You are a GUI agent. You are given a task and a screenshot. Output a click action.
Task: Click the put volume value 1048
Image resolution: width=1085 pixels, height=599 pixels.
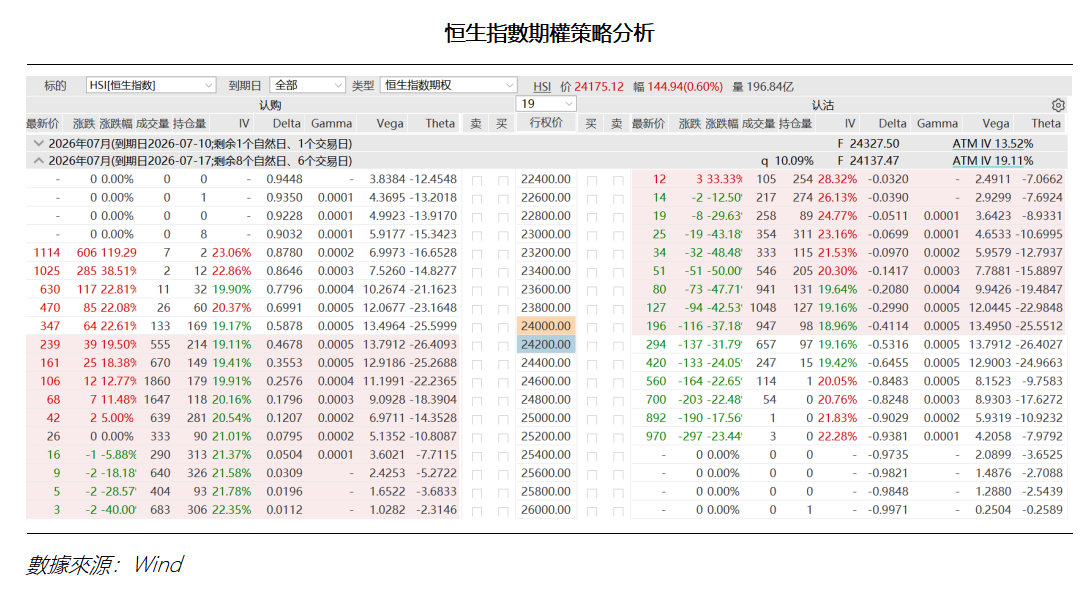pos(763,308)
